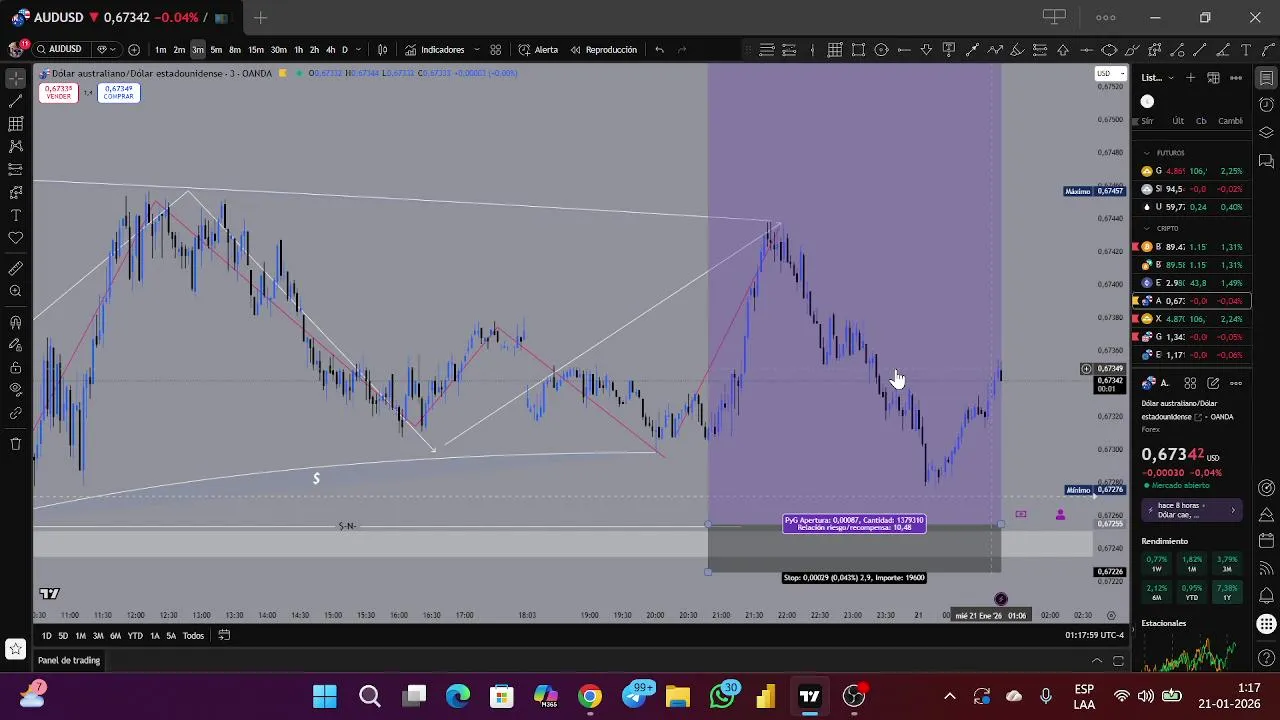Open the alerts clock icon in right sidebar
This screenshot has width=1280, height=720.
(1266, 105)
